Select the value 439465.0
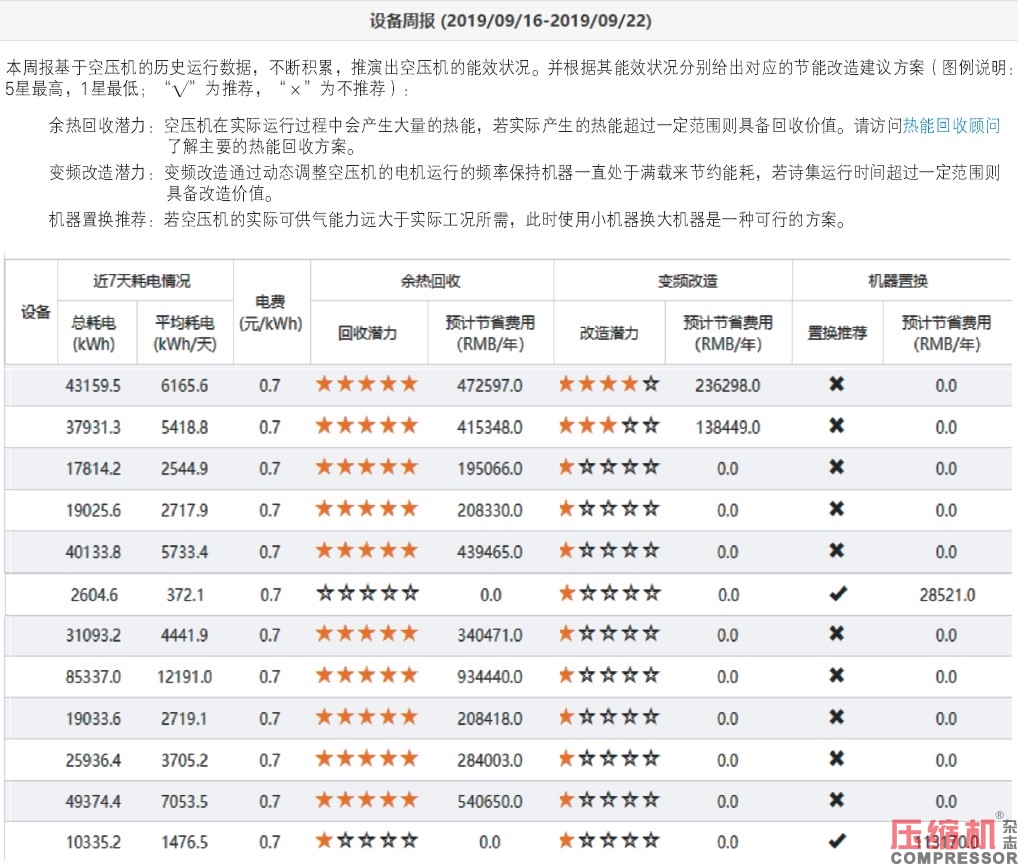 pyautogui.click(x=490, y=552)
